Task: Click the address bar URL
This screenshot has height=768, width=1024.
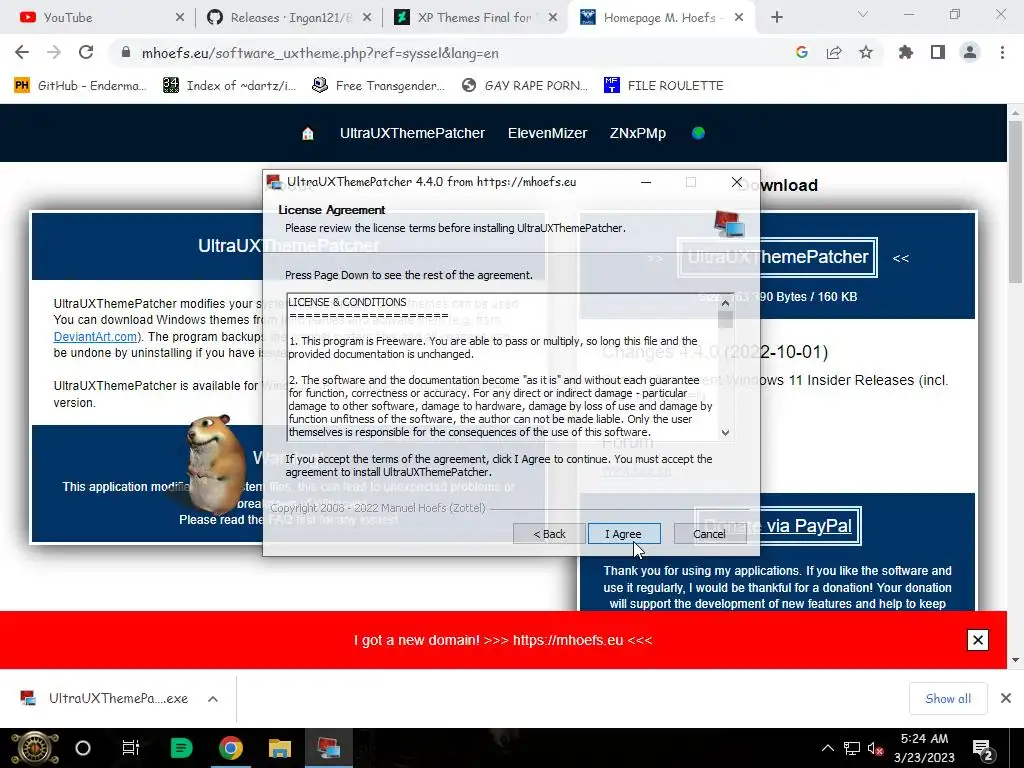Action: tap(320, 53)
